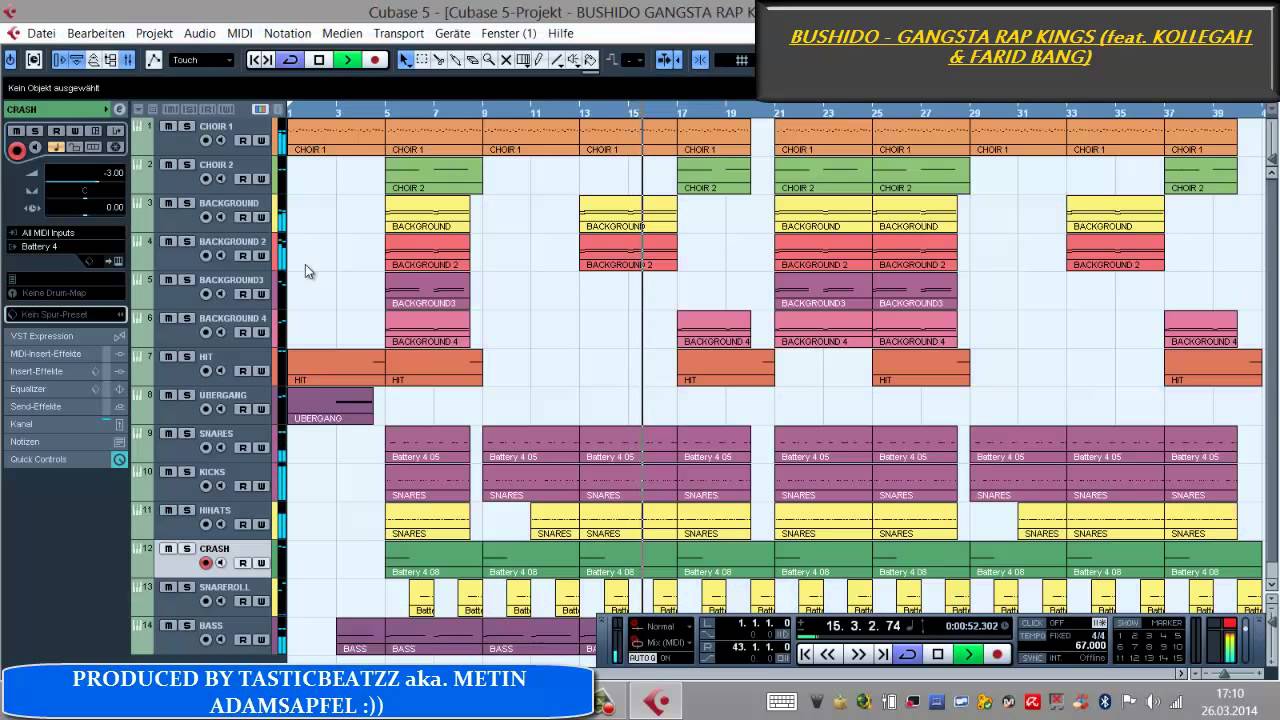1280x720 pixels.
Task: Click the automation curve icon
Action: pyautogui.click(x=154, y=60)
